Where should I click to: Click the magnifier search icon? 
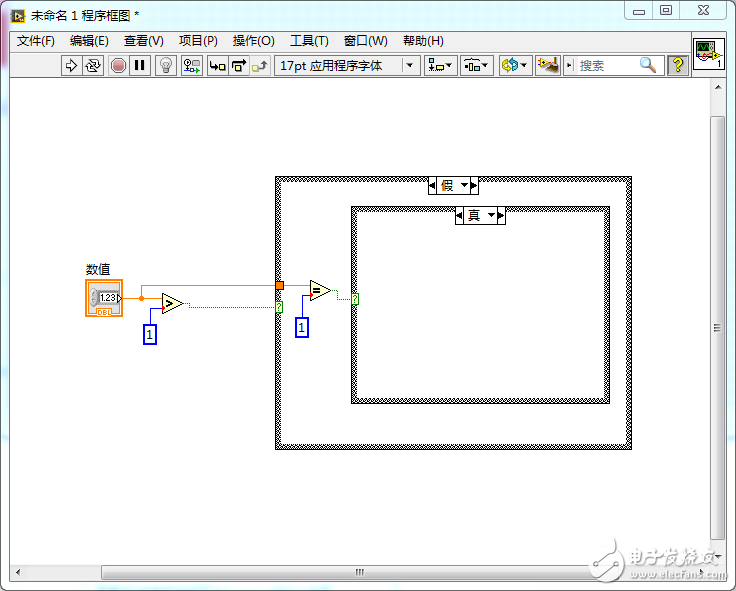point(648,65)
